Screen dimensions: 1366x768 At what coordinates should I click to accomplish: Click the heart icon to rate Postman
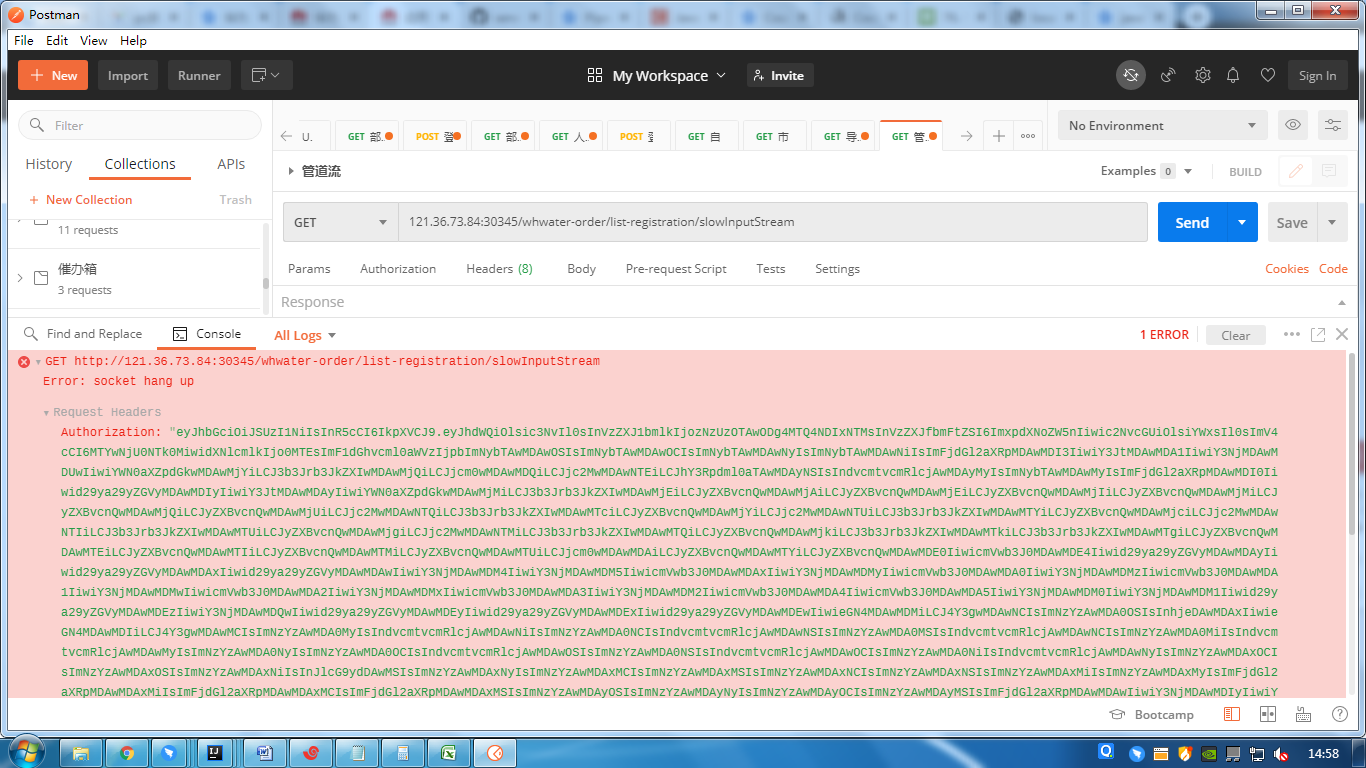click(x=1266, y=74)
